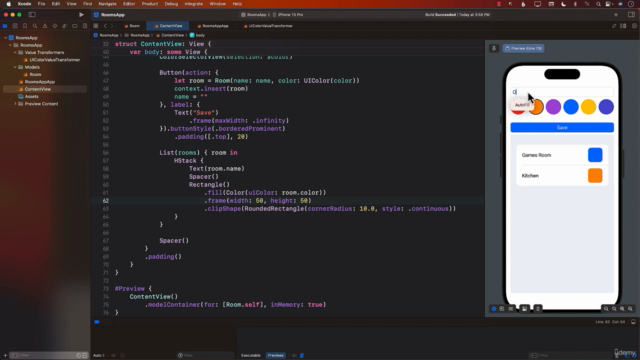Adjust editor options menu icon
This screenshot has width=640, height=360.
pyautogui.click(x=623, y=26)
